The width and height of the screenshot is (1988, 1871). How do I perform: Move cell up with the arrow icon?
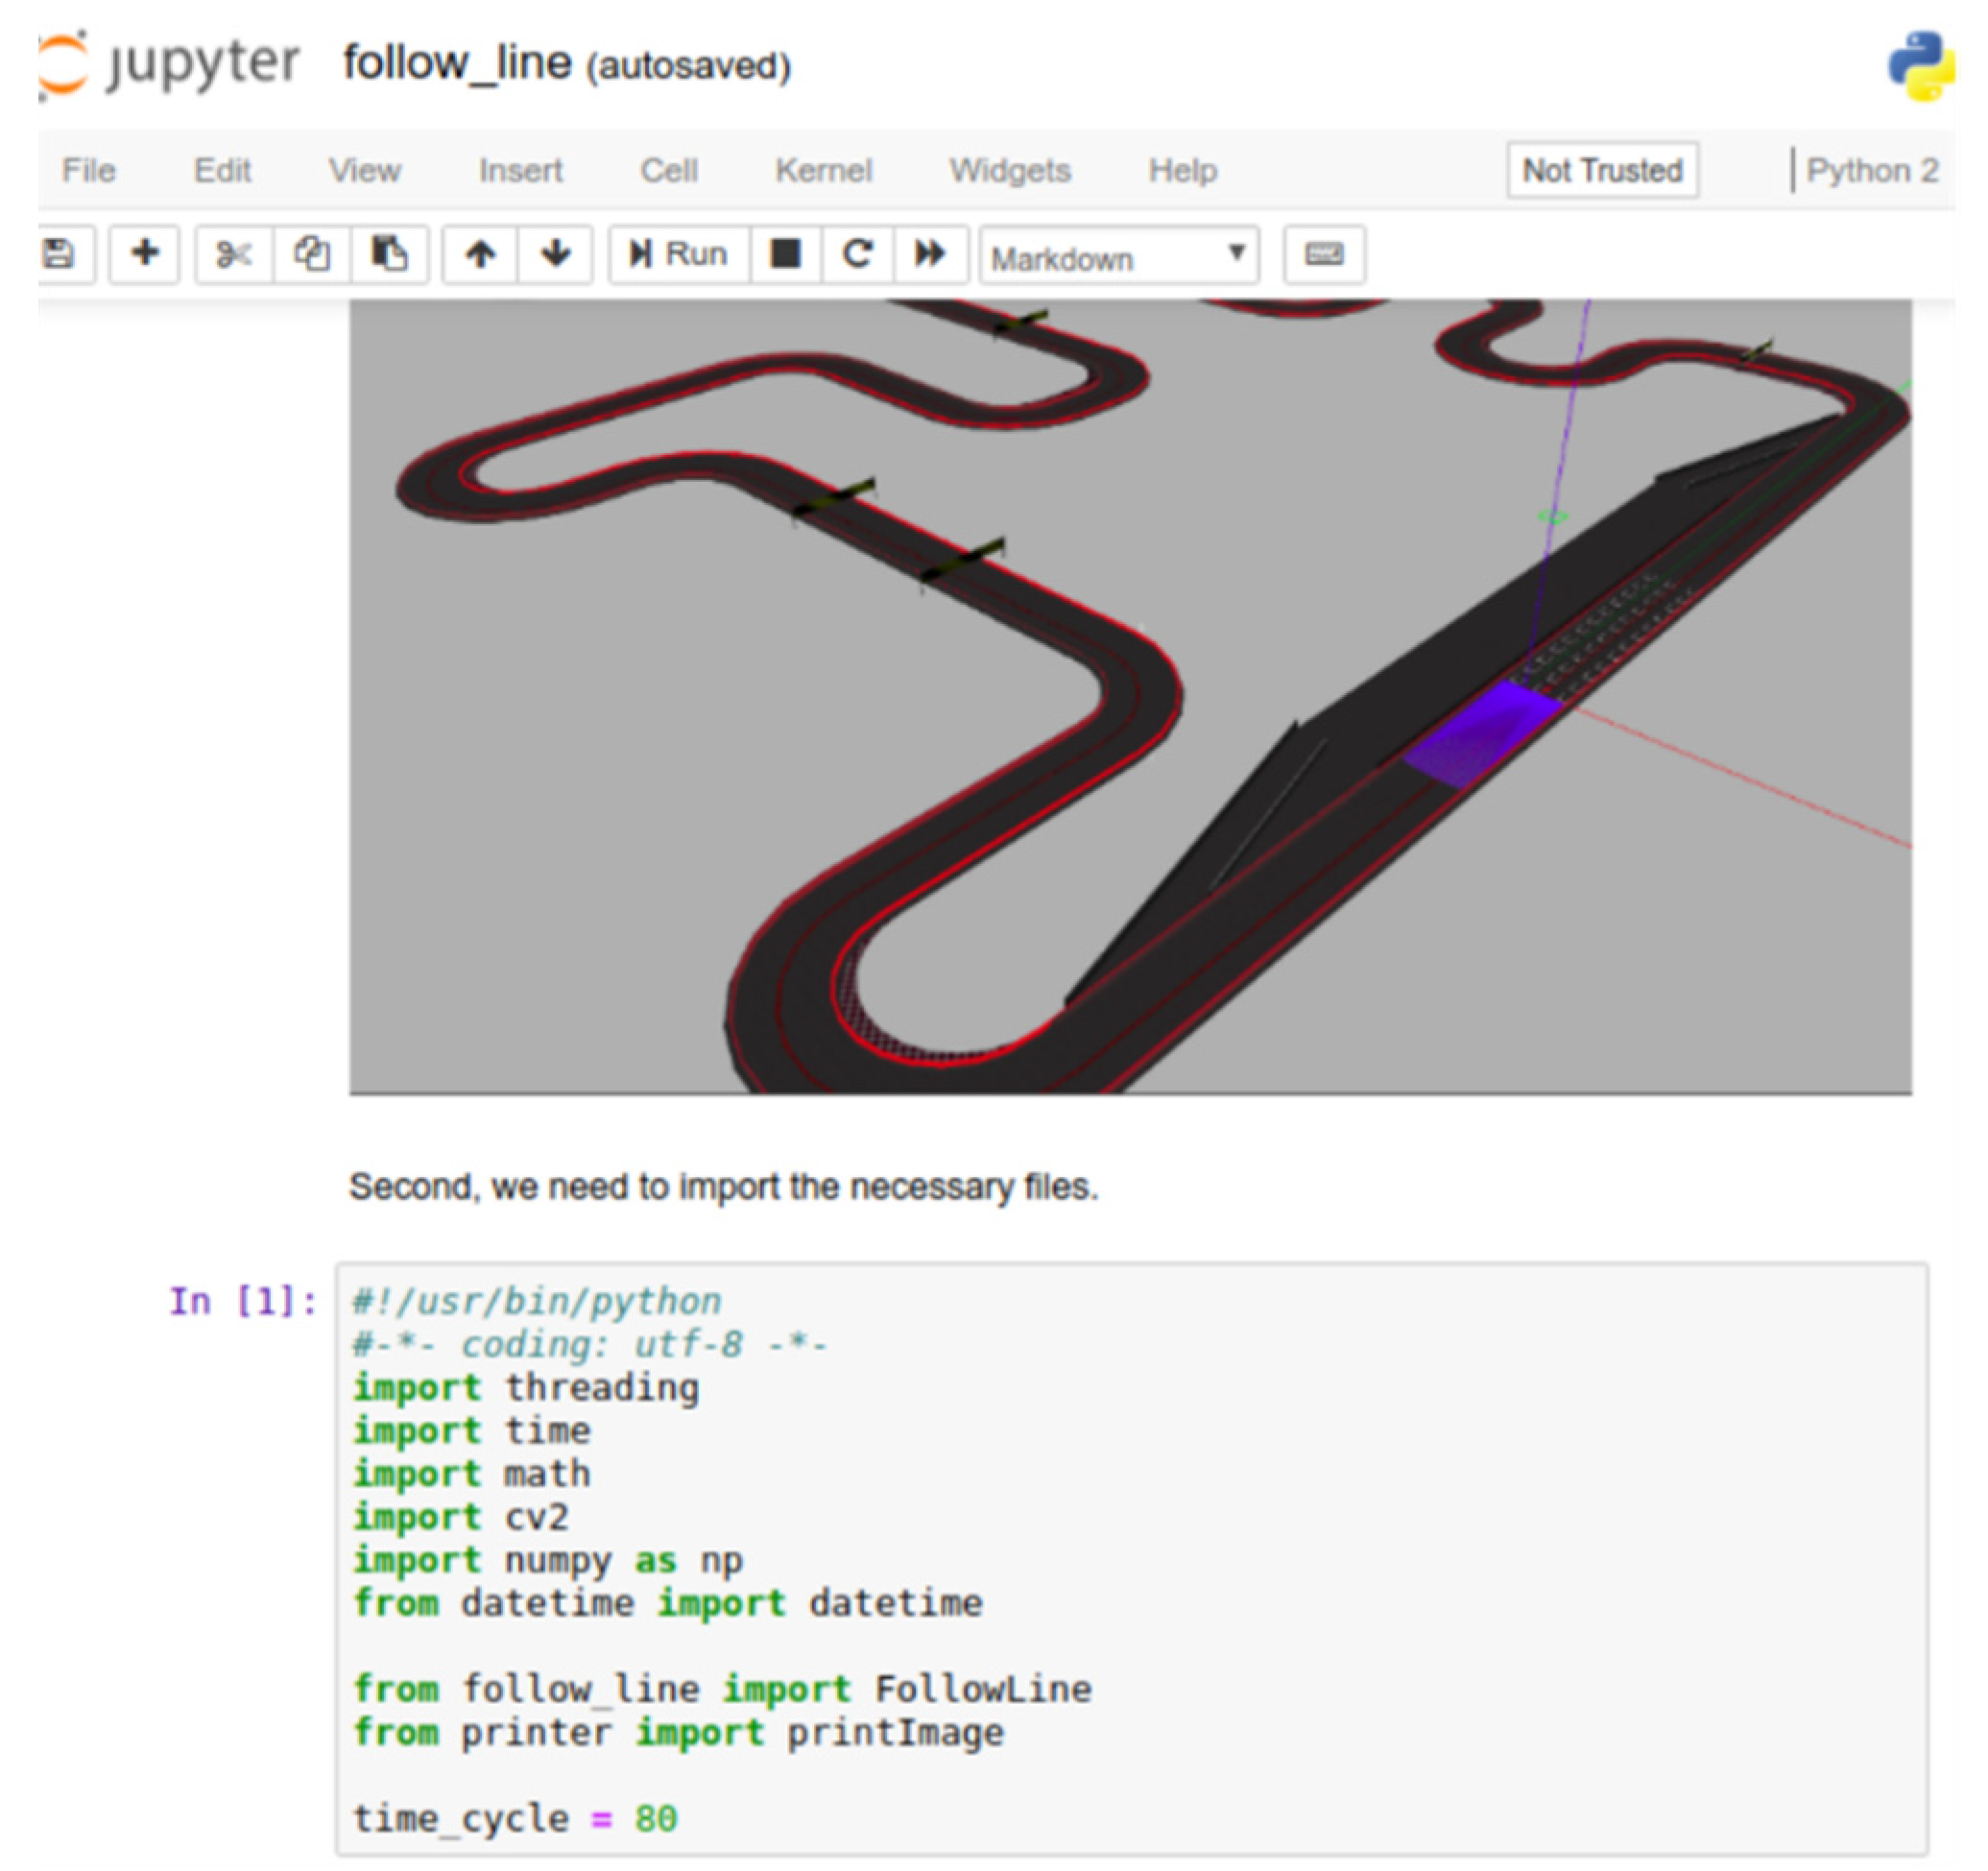481,254
